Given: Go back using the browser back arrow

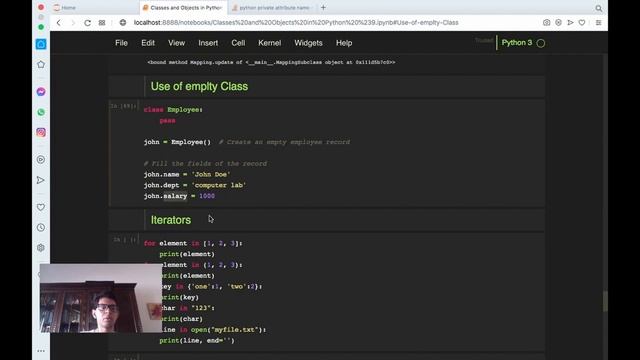Looking at the screenshot, I should point(59,23).
